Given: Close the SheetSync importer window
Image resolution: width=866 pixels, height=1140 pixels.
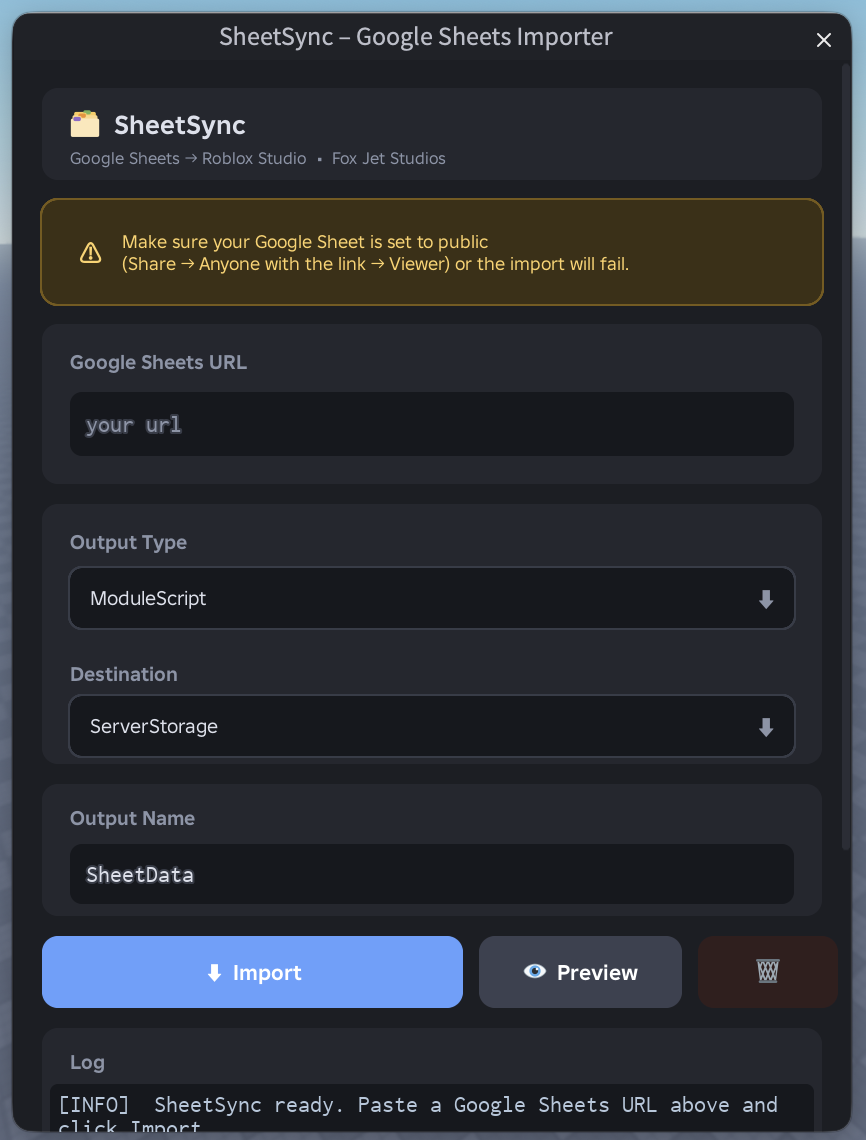Looking at the screenshot, I should point(824,40).
